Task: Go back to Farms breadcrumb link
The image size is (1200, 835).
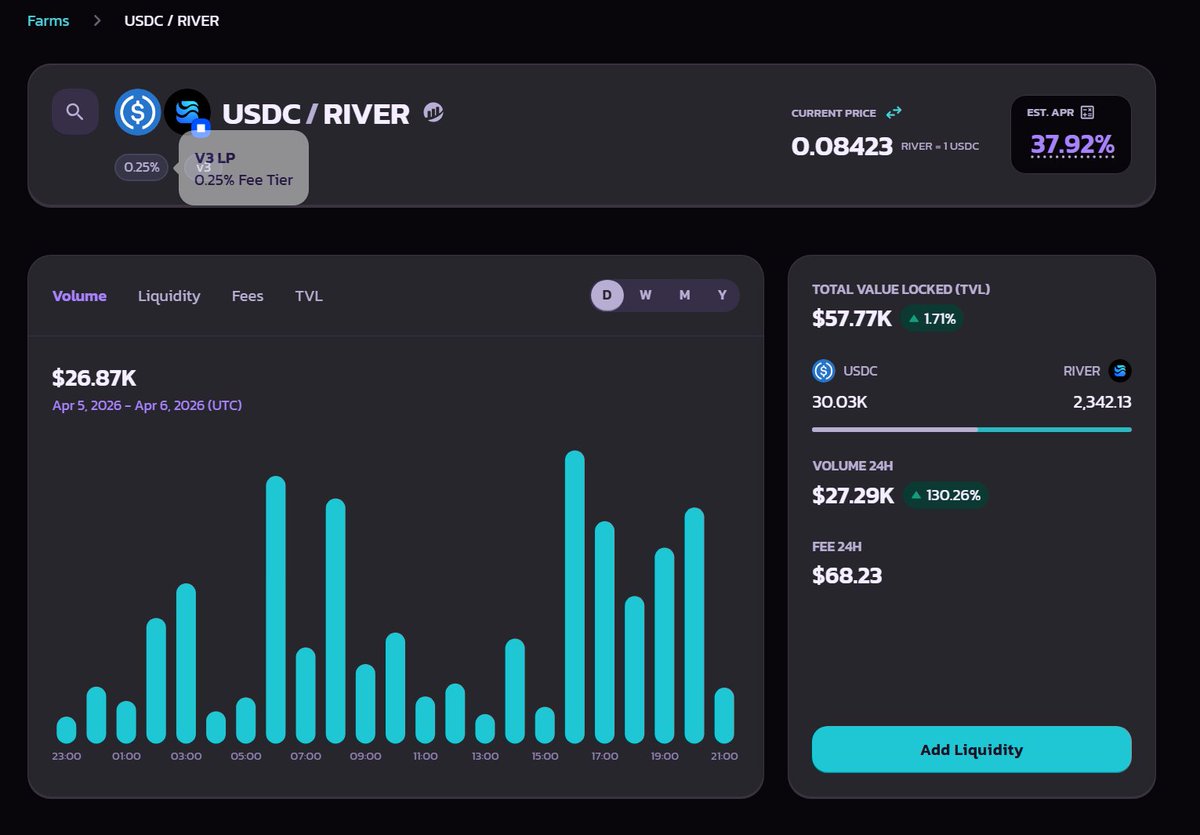Action: (48, 20)
